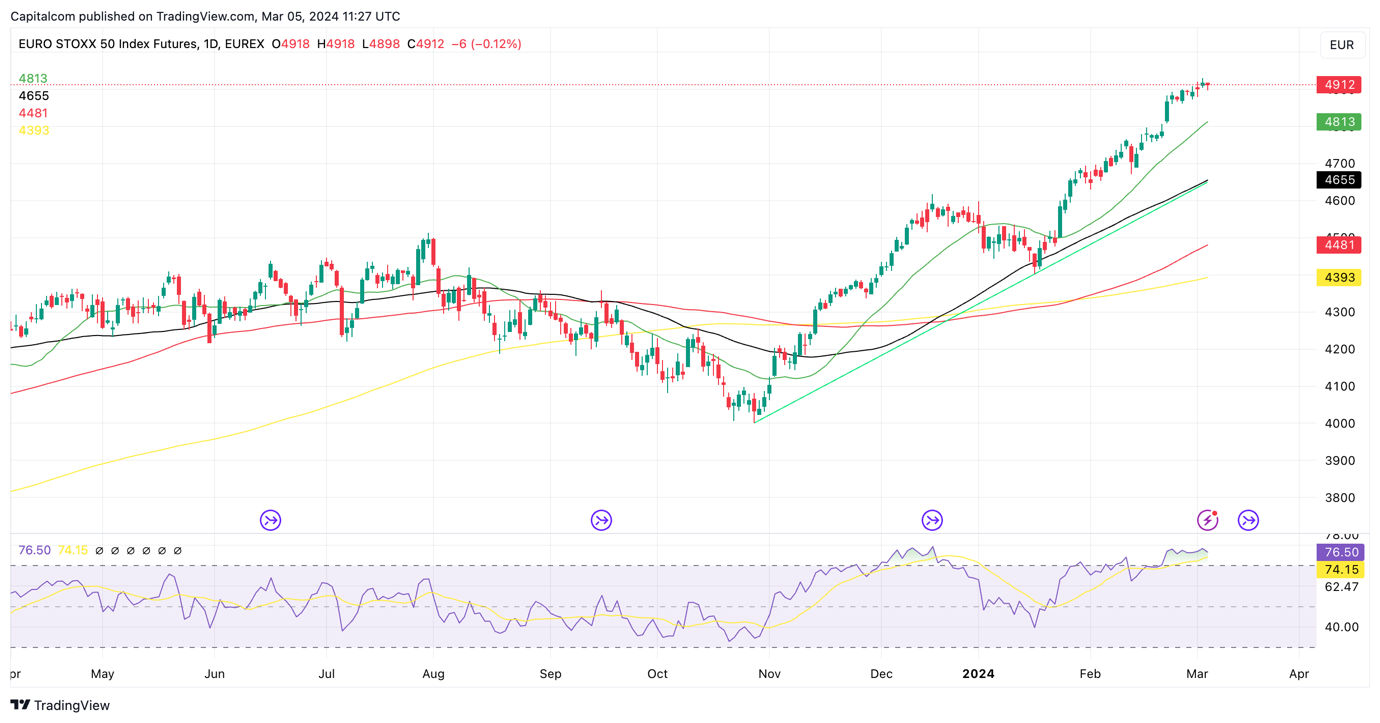Click the 4700 price axis label
The height and width of the screenshot is (723, 1380).
(1340, 163)
